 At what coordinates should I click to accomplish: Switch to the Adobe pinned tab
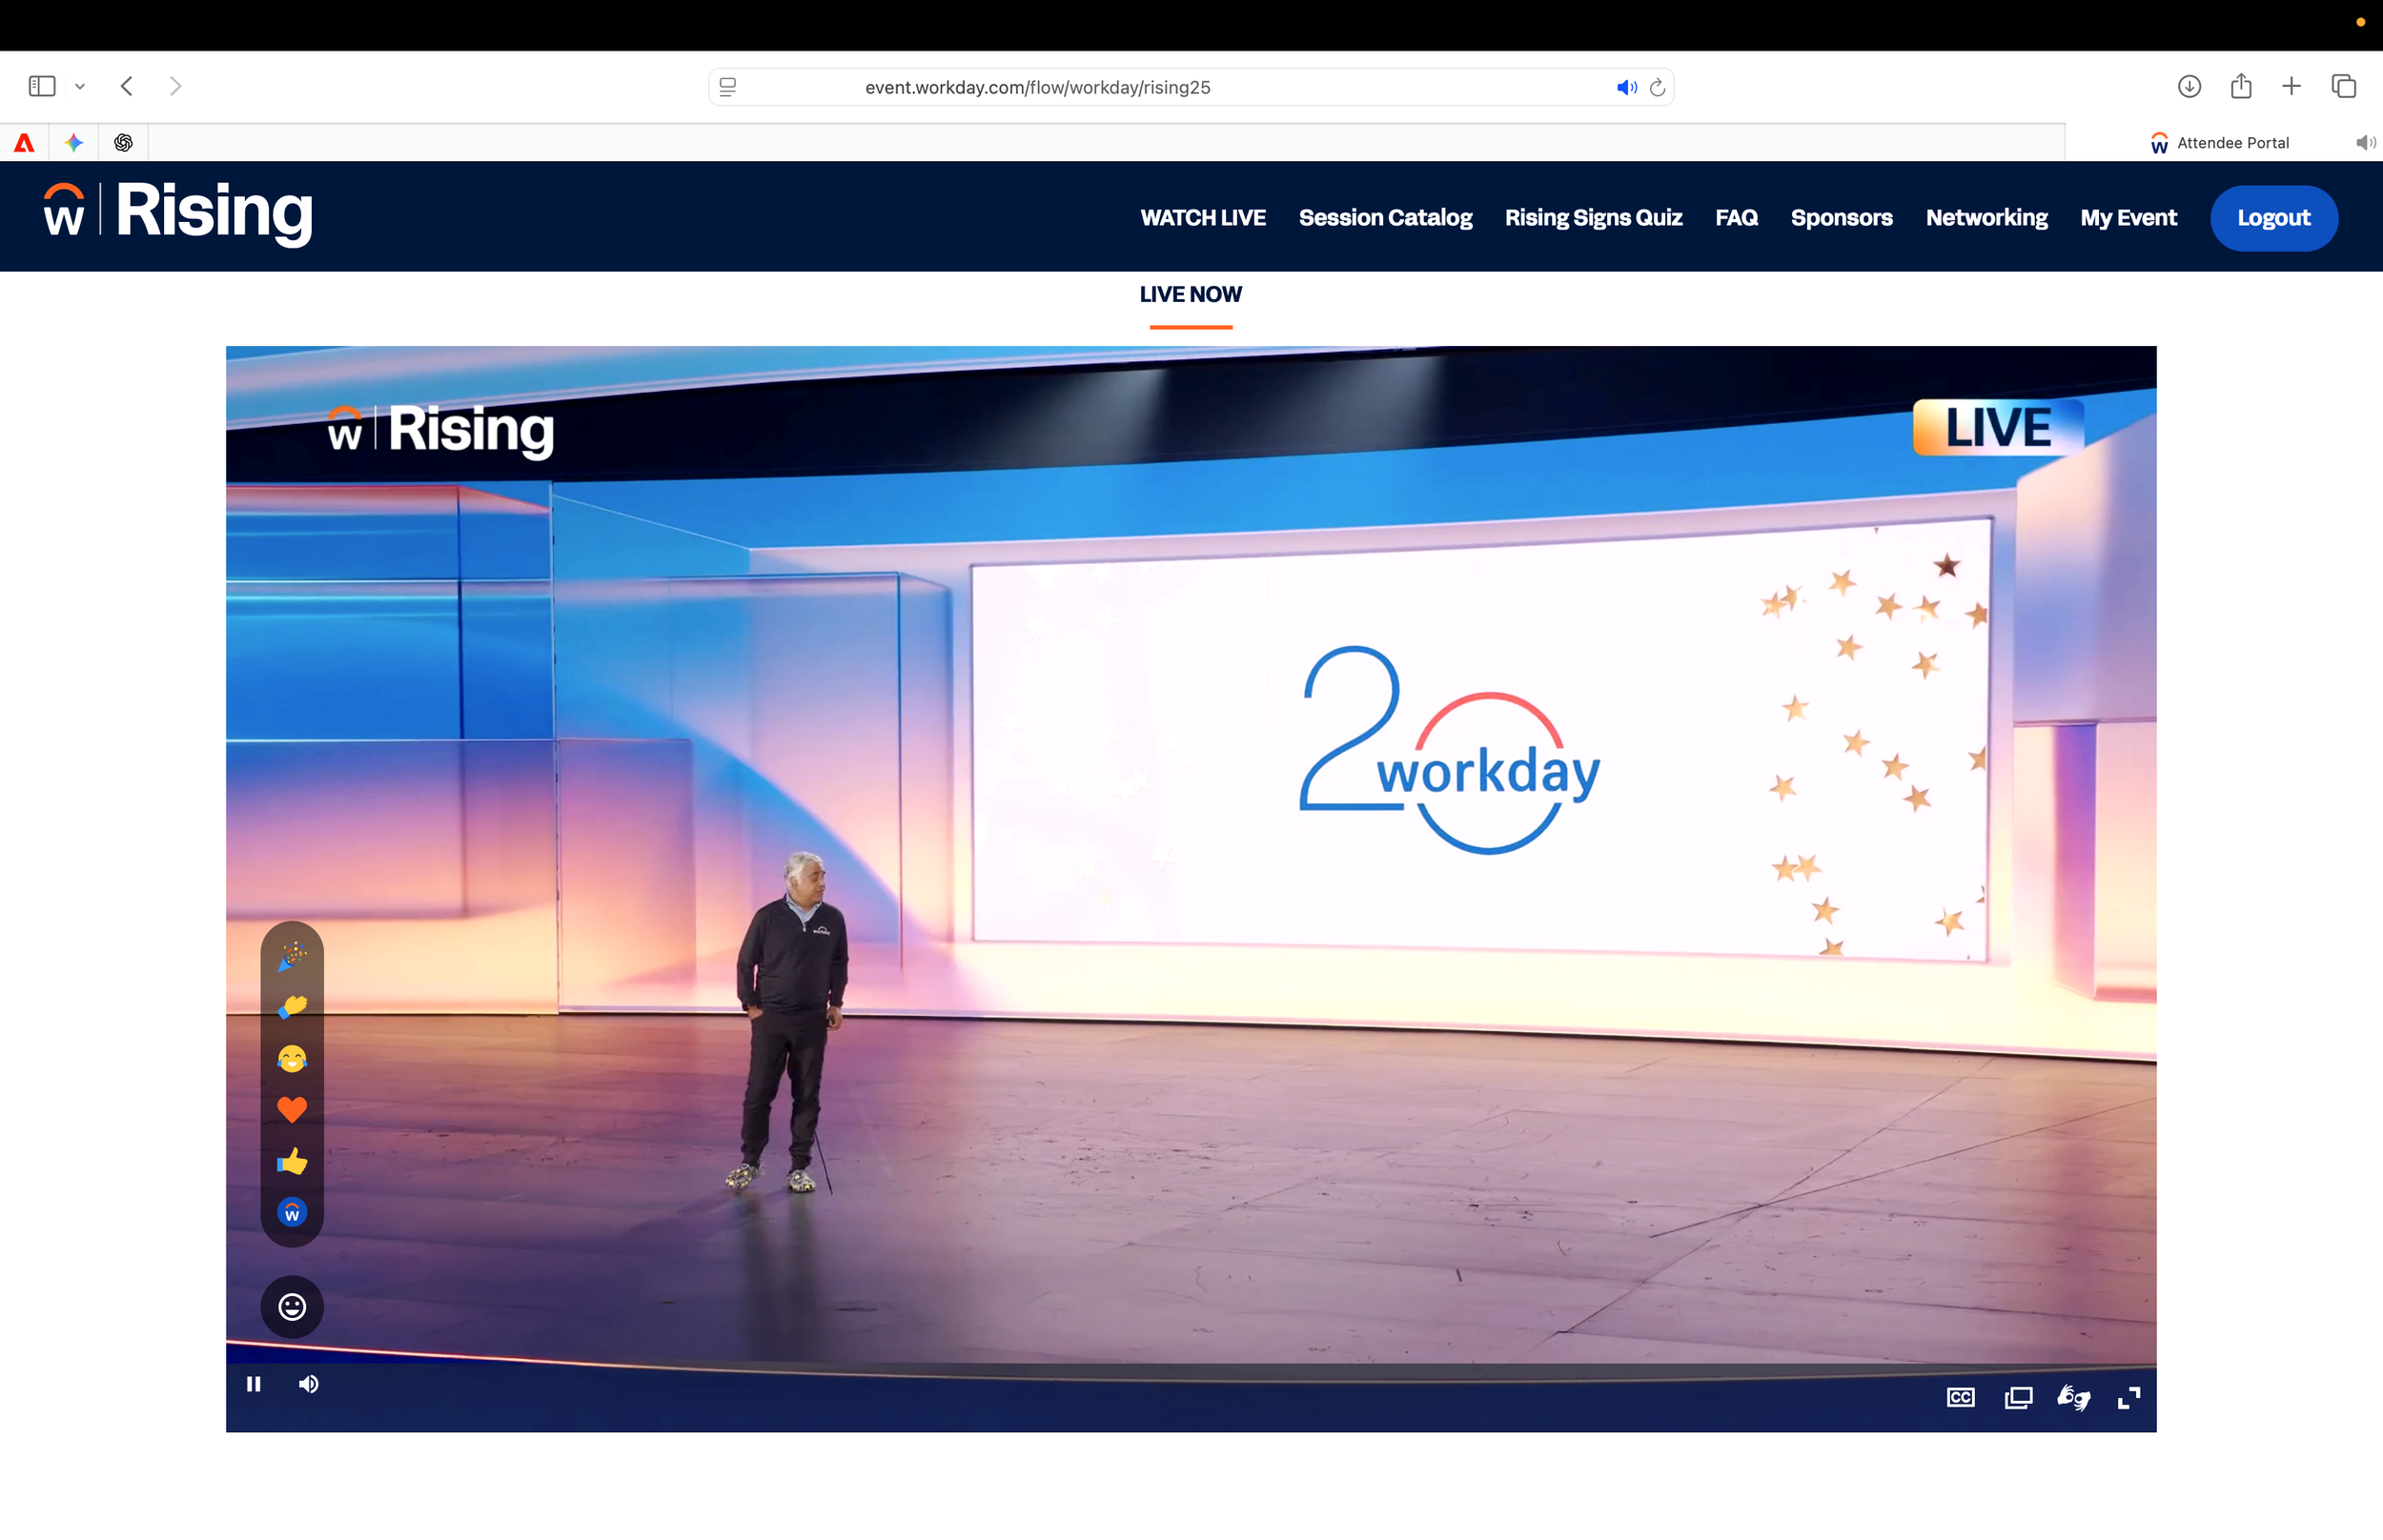24,143
